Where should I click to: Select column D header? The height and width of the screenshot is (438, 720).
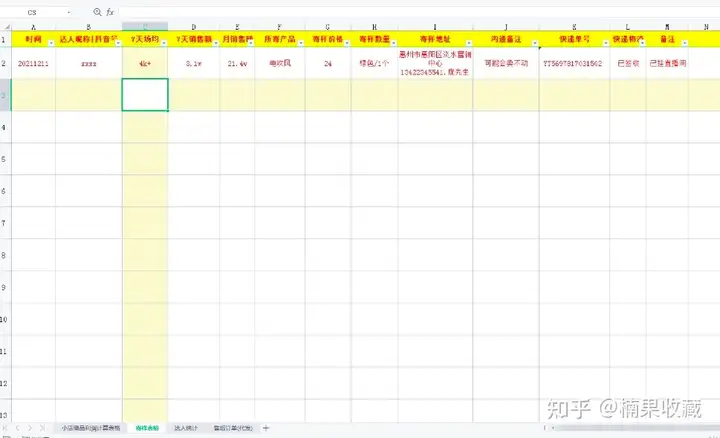coord(194,27)
